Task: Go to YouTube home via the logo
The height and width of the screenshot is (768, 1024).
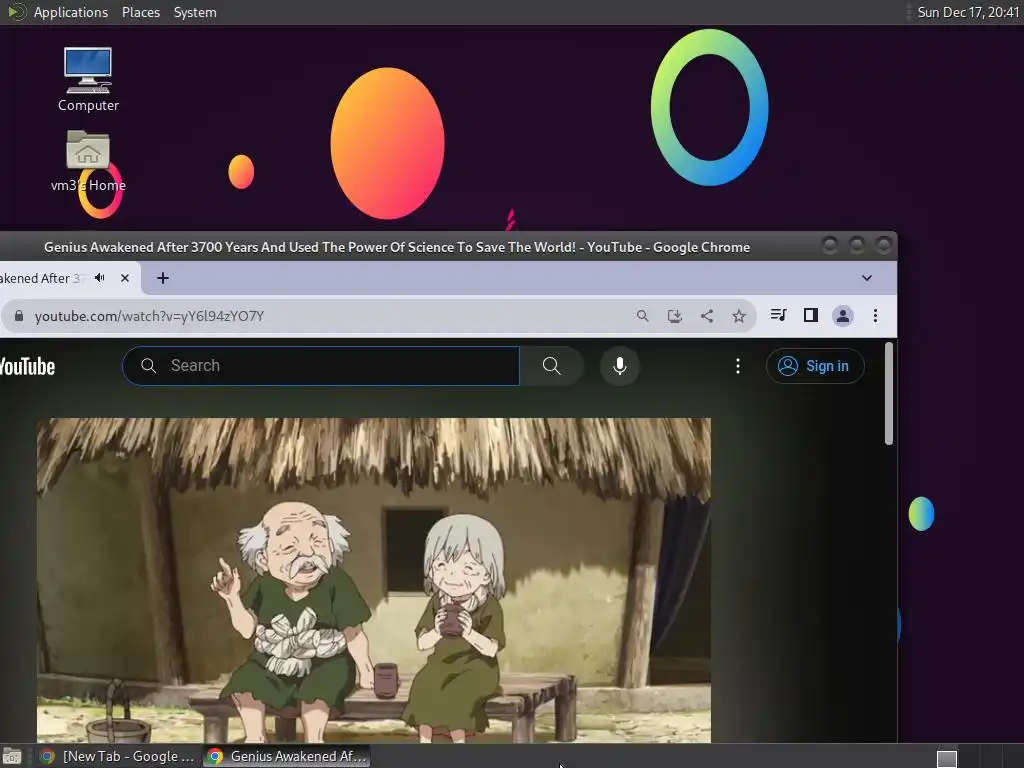Action: pyautogui.click(x=27, y=366)
